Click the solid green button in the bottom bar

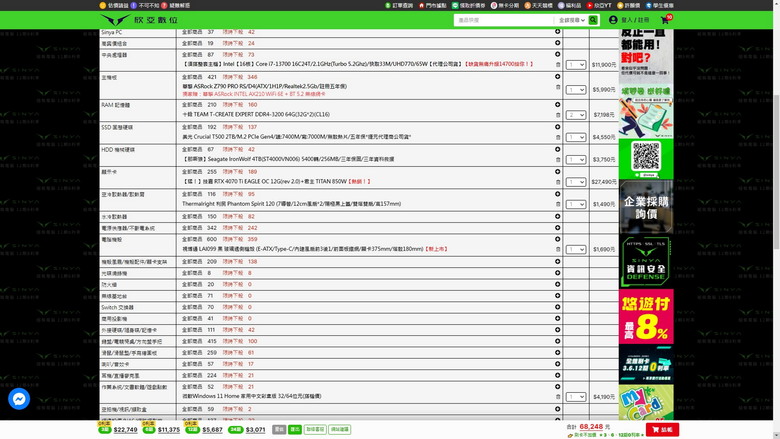coord(294,429)
